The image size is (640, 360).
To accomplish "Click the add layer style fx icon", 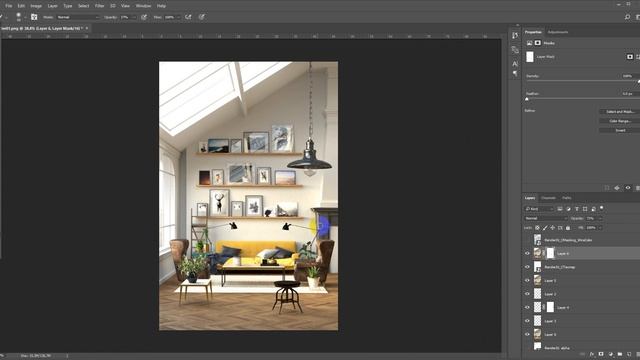I will pyautogui.click(x=592, y=354).
